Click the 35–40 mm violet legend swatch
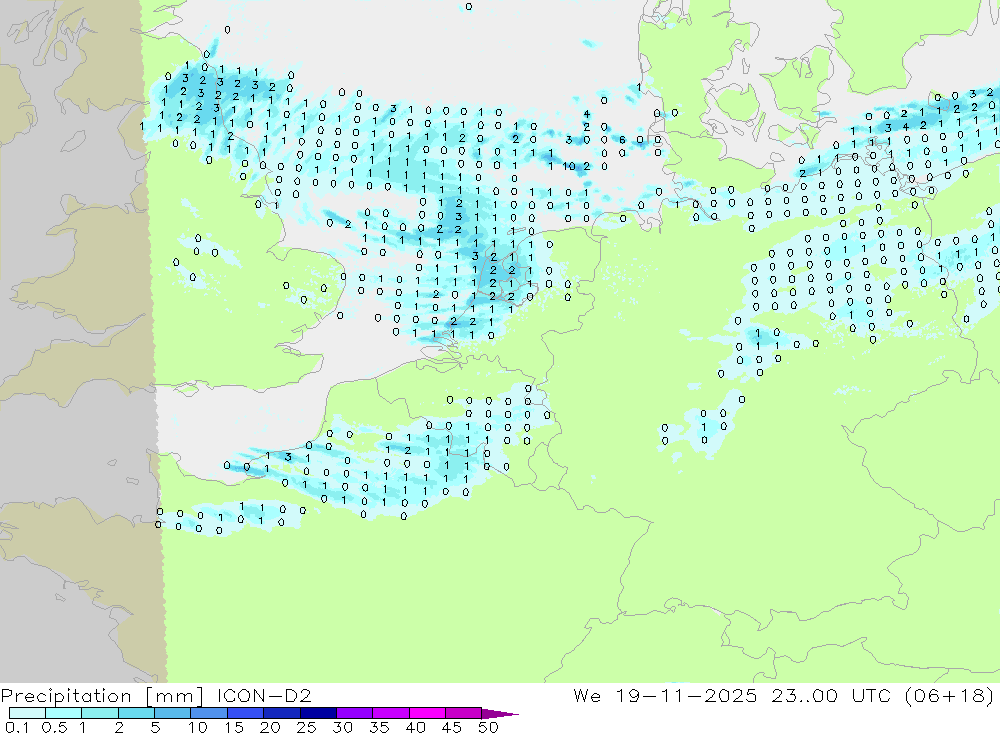The image size is (1000, 733). click(x=390, y=713)
